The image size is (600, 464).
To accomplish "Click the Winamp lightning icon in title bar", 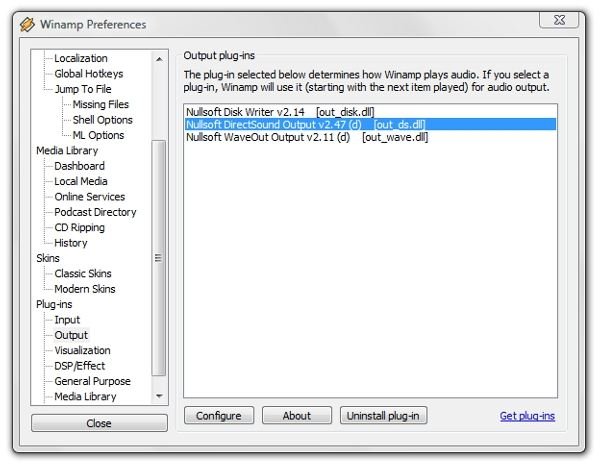I will pyautogui.click(x=27, y=24).
